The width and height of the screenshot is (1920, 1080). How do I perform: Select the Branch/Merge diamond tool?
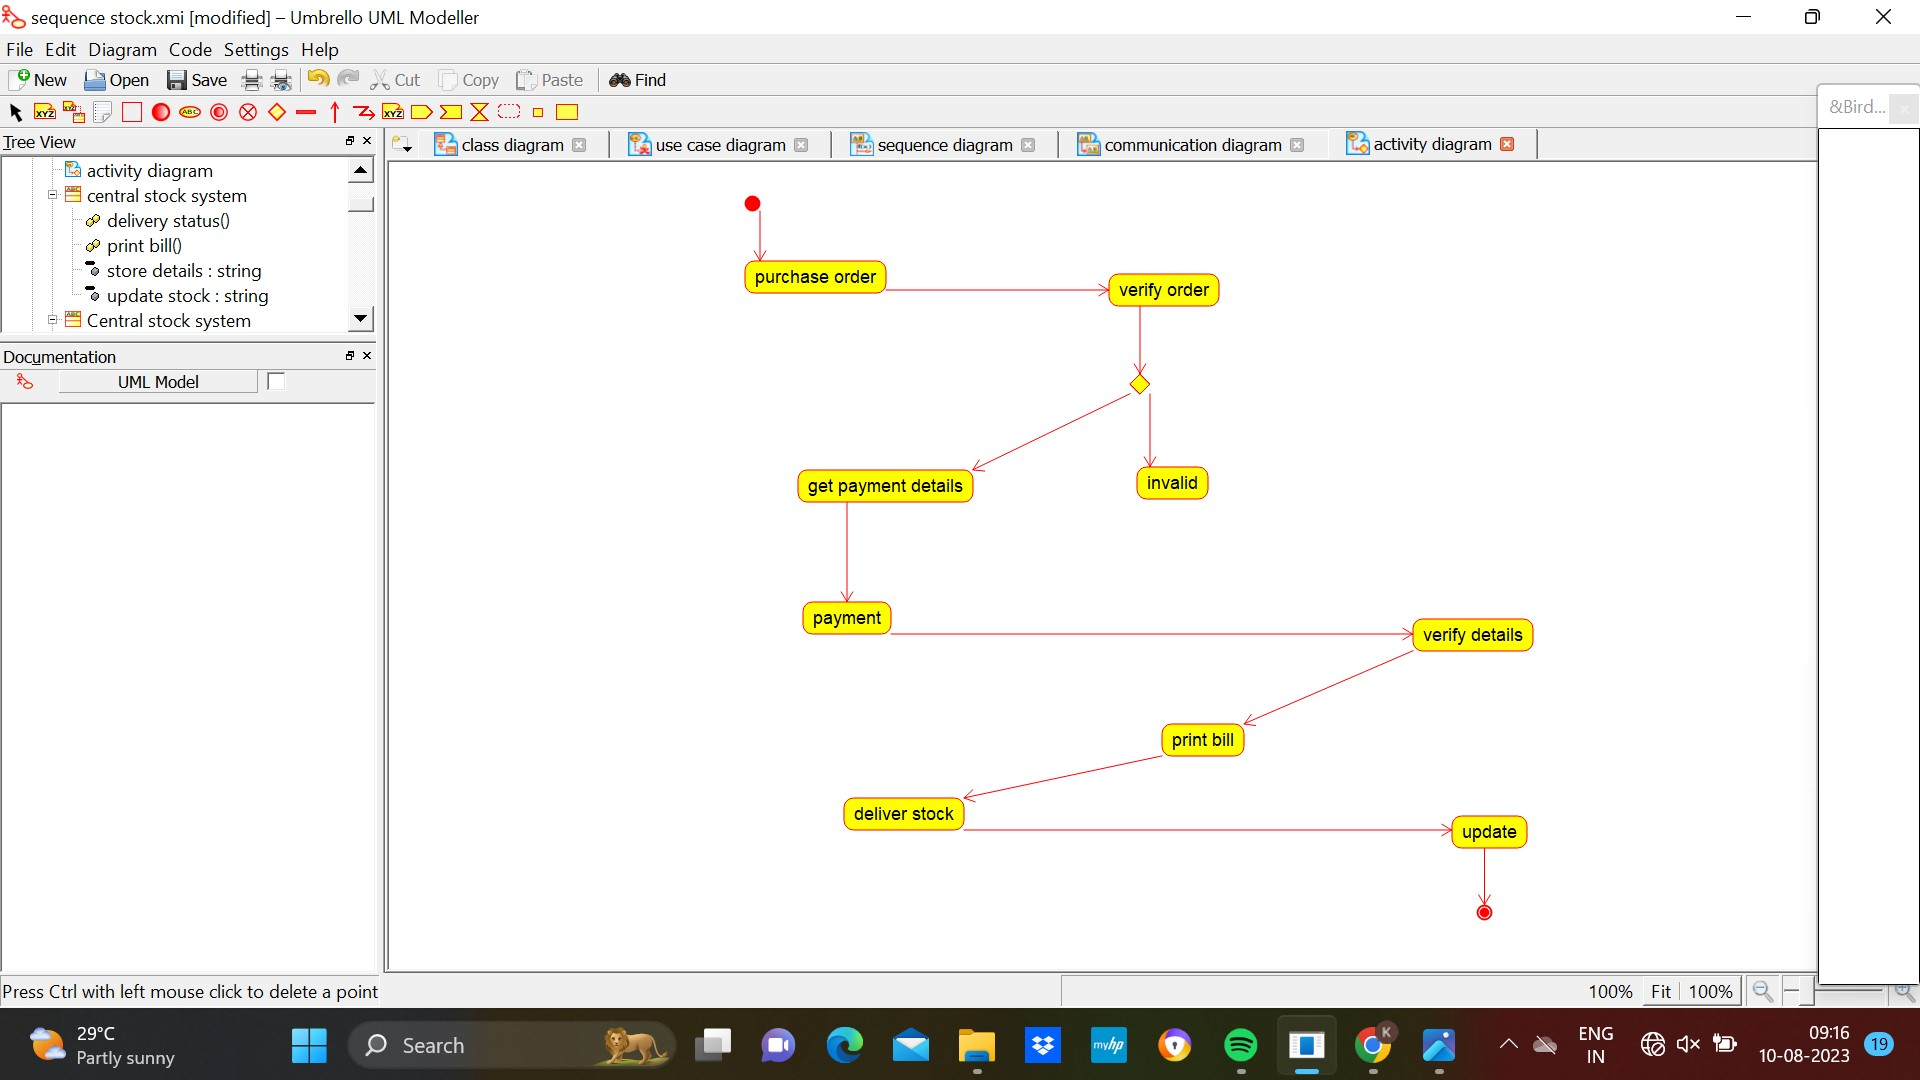click(x=277, y=112)
